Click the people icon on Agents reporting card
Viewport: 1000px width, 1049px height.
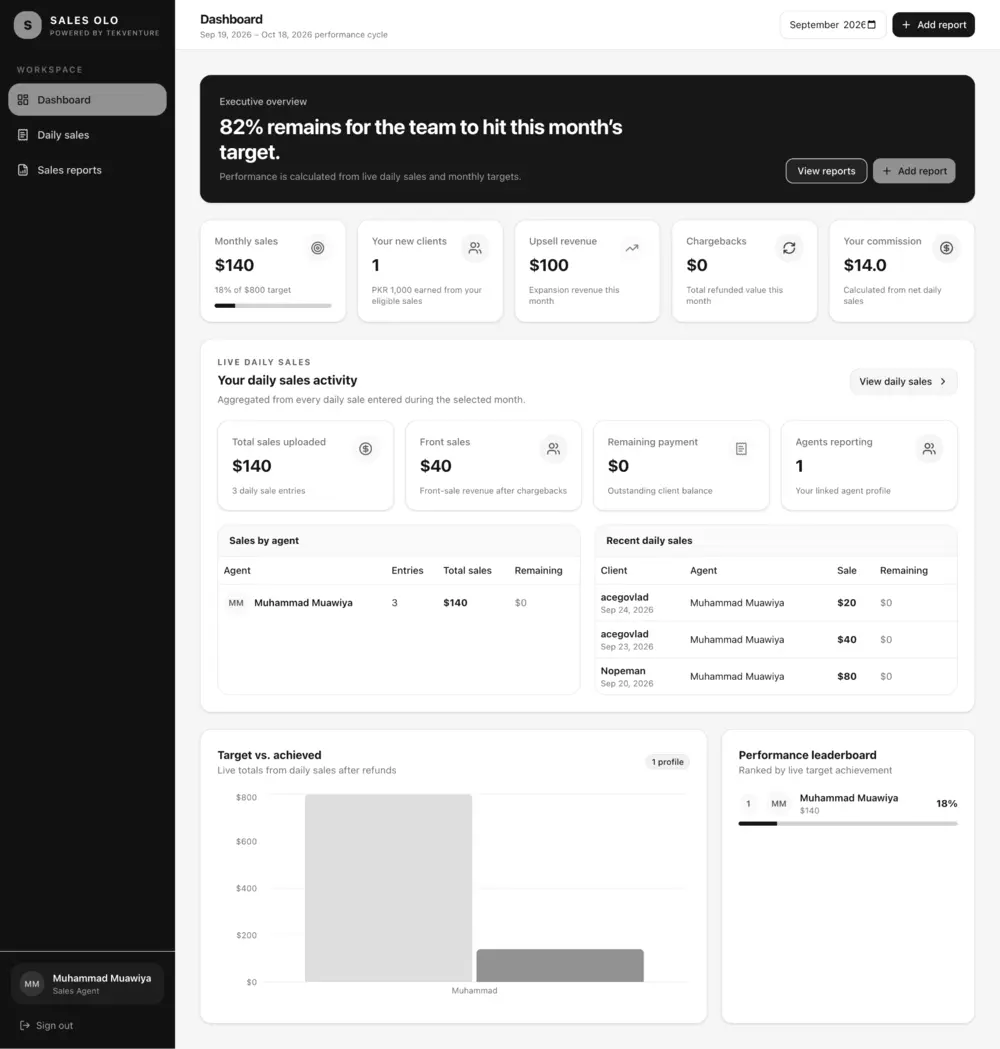pyautogui.click(x=929, y=449)
